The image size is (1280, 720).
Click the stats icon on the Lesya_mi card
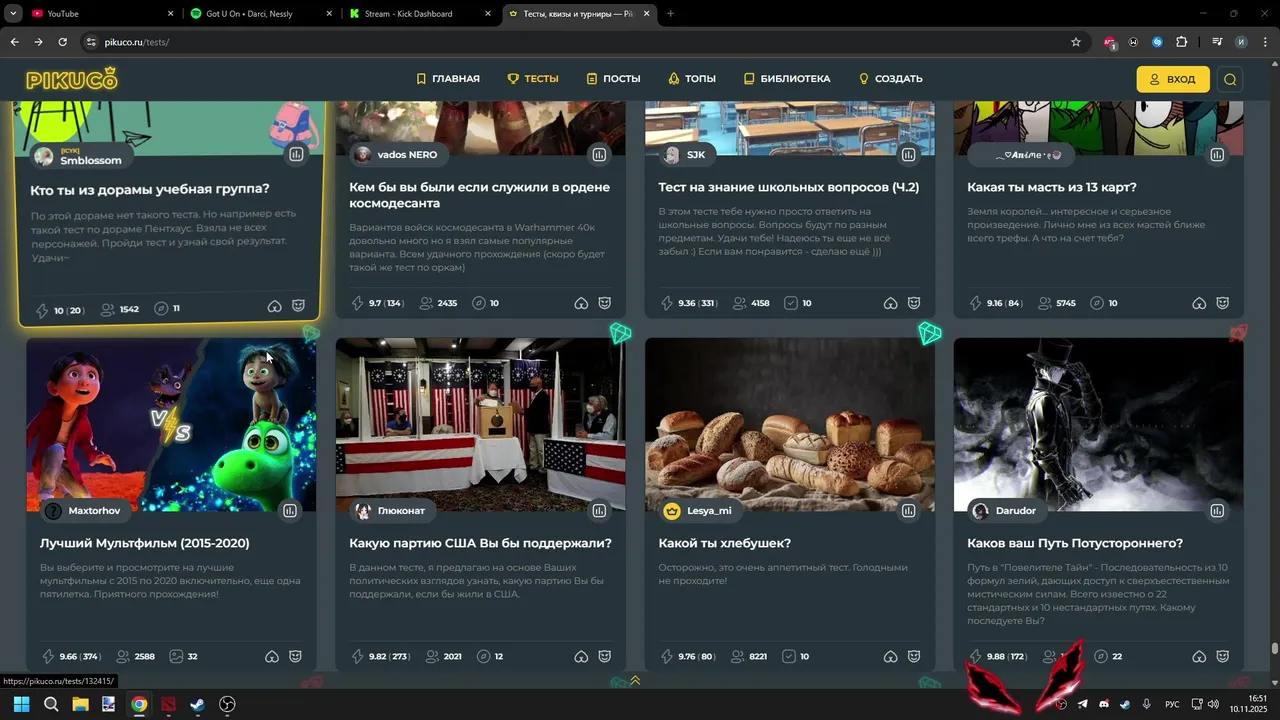908,510
